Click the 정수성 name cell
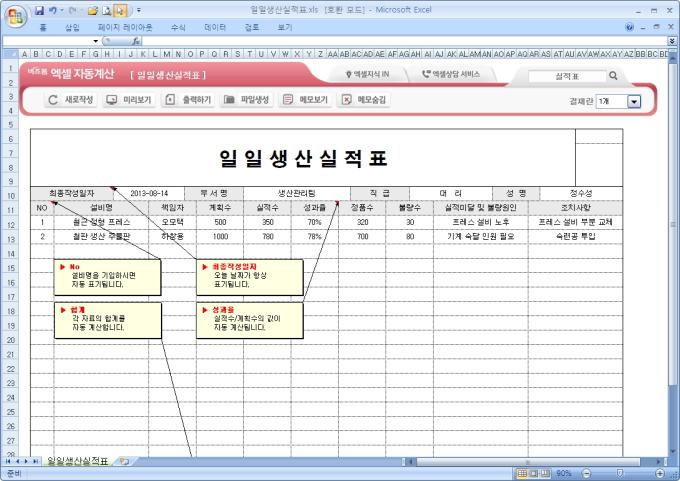This screenshot has height=481, width=680. pyautogui.click(x=581, y=193)
